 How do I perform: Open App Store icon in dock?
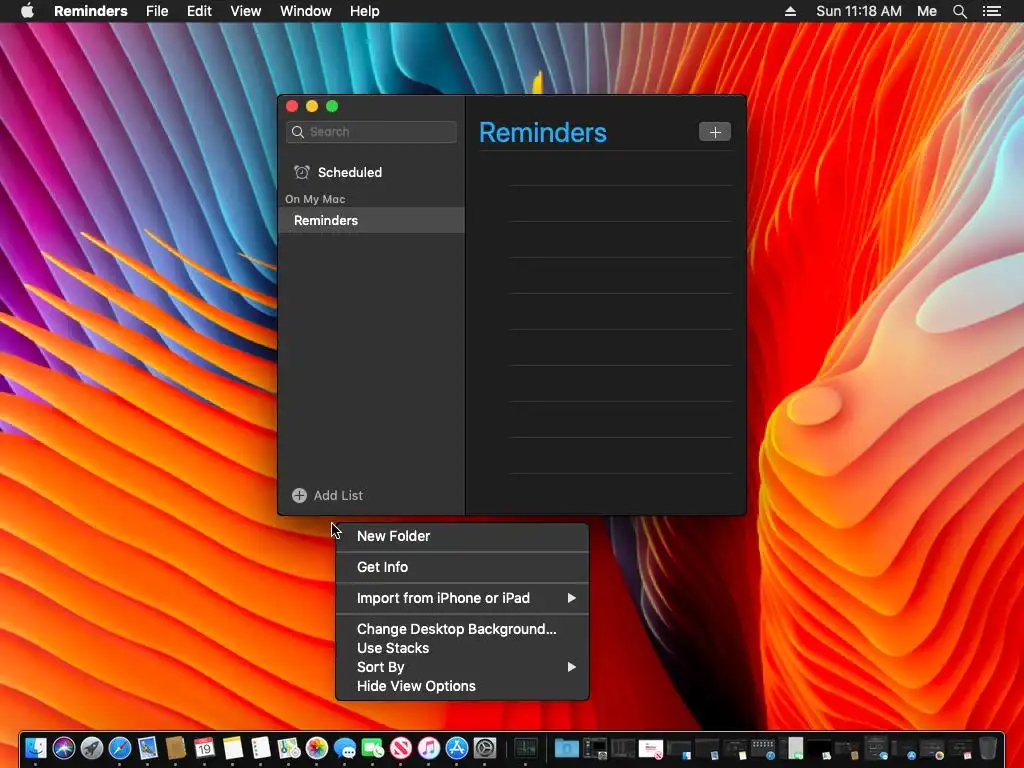click(457, 748)
